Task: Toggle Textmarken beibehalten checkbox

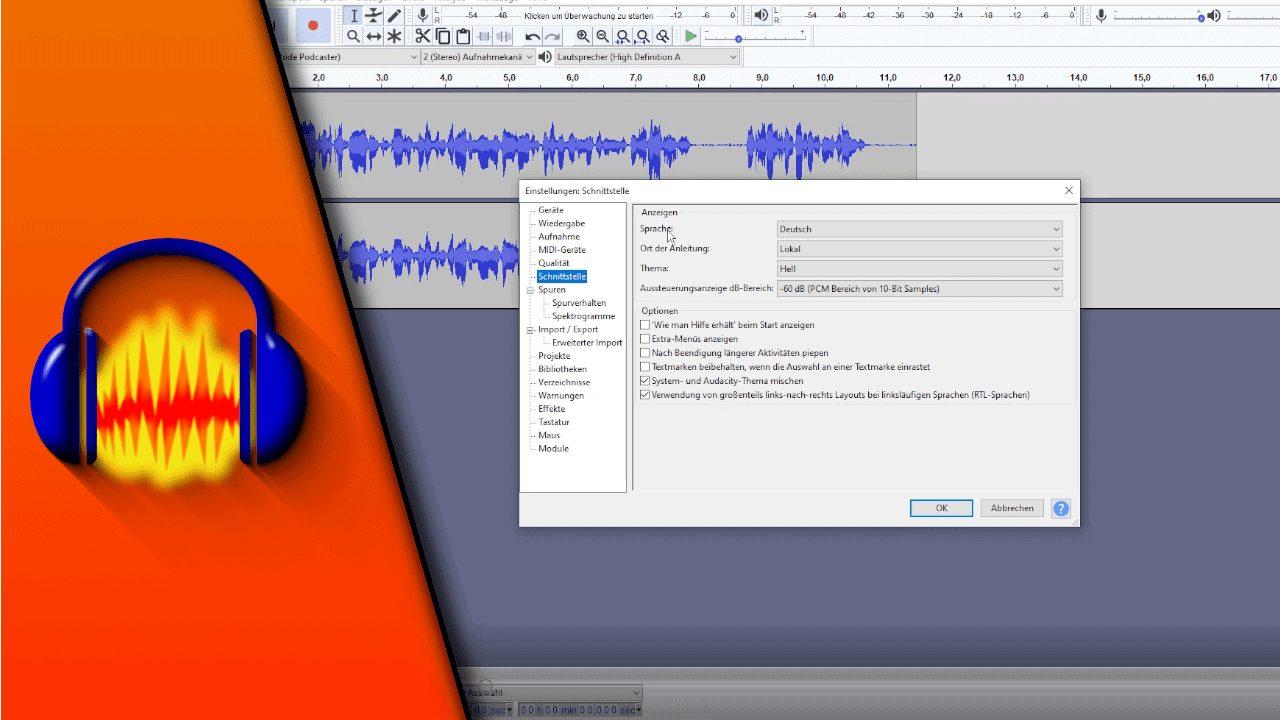Action: [645, 367]
